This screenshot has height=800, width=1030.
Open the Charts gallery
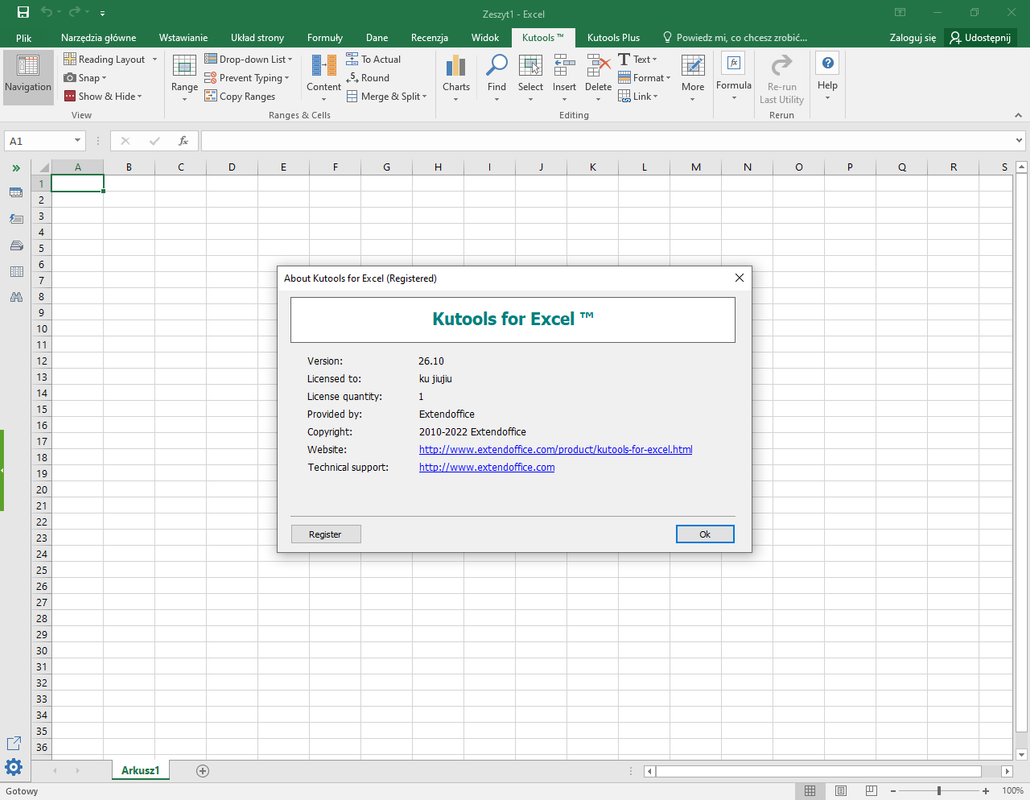coord(456,78)
